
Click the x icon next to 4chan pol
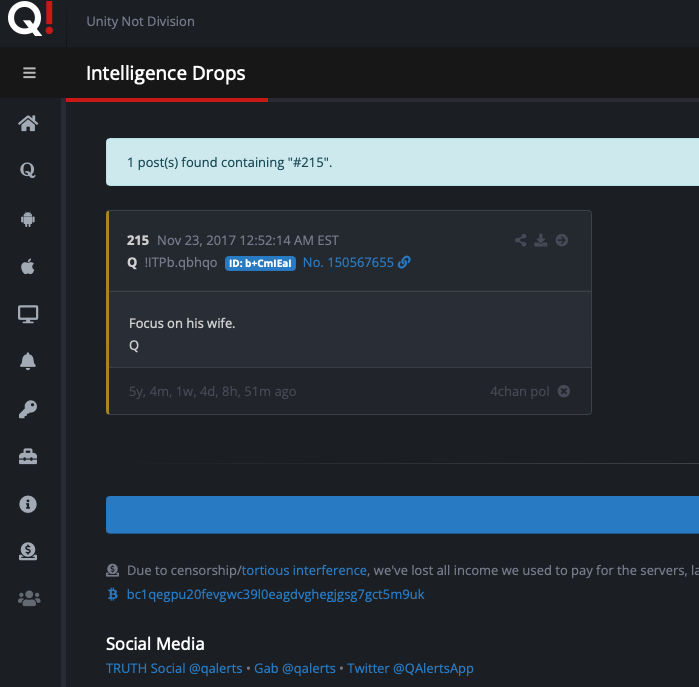[564, 391]
